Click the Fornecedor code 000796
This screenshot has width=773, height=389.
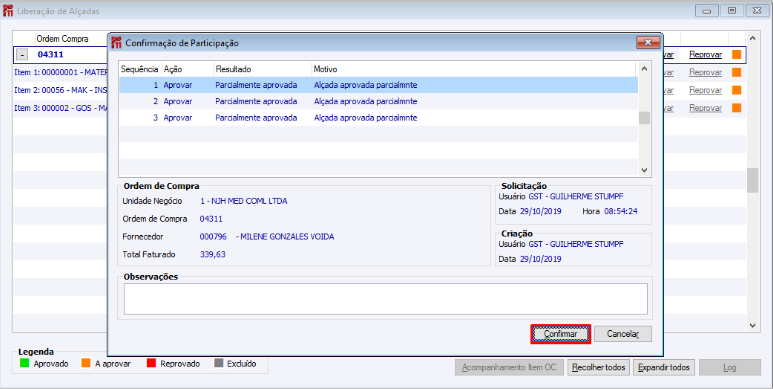point(213,237)
